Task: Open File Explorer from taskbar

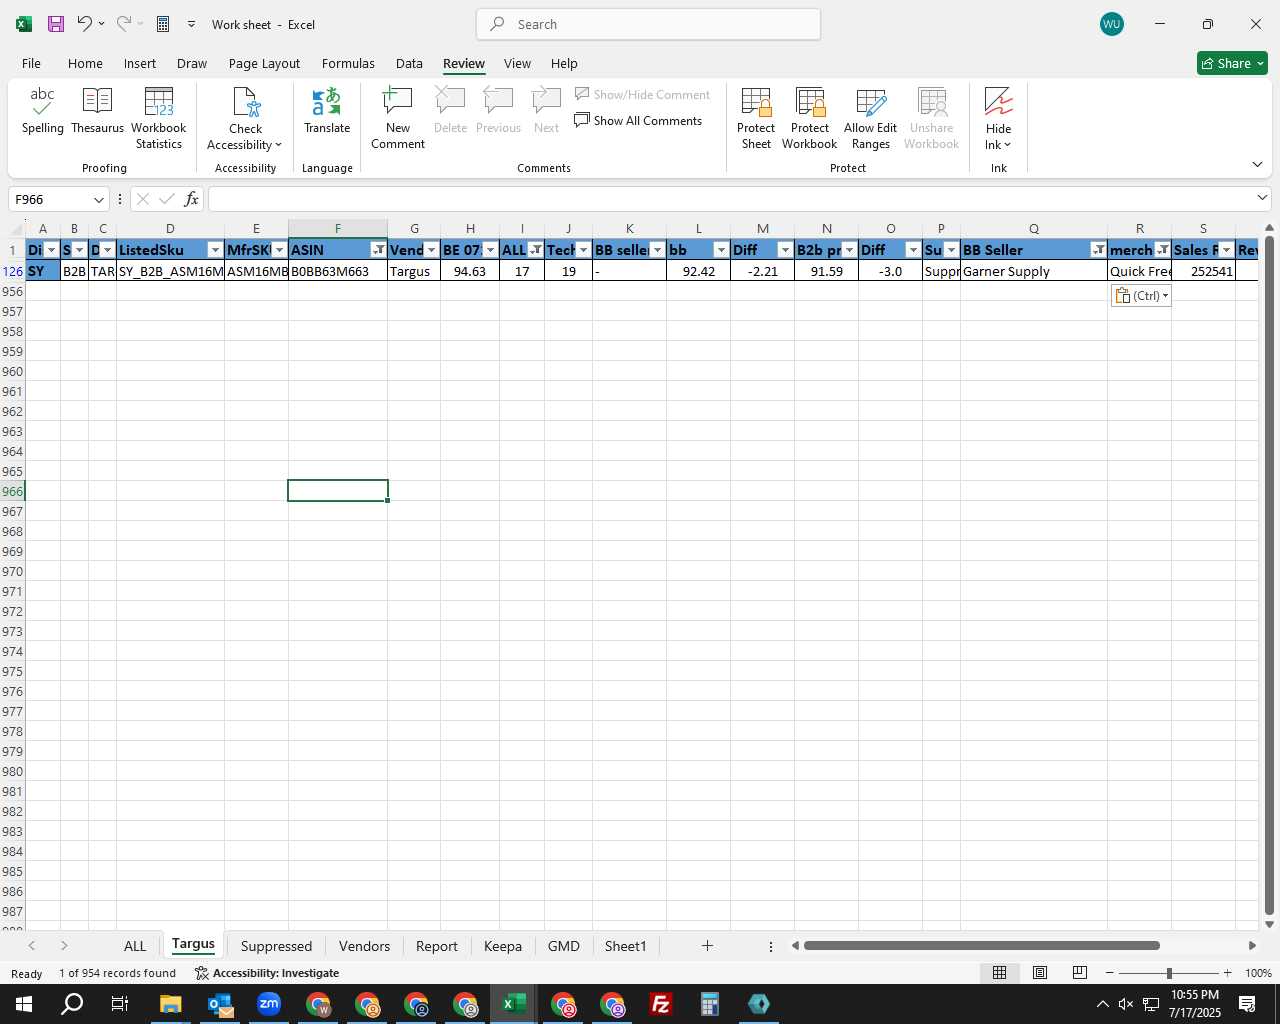Action: (170, 1004)
